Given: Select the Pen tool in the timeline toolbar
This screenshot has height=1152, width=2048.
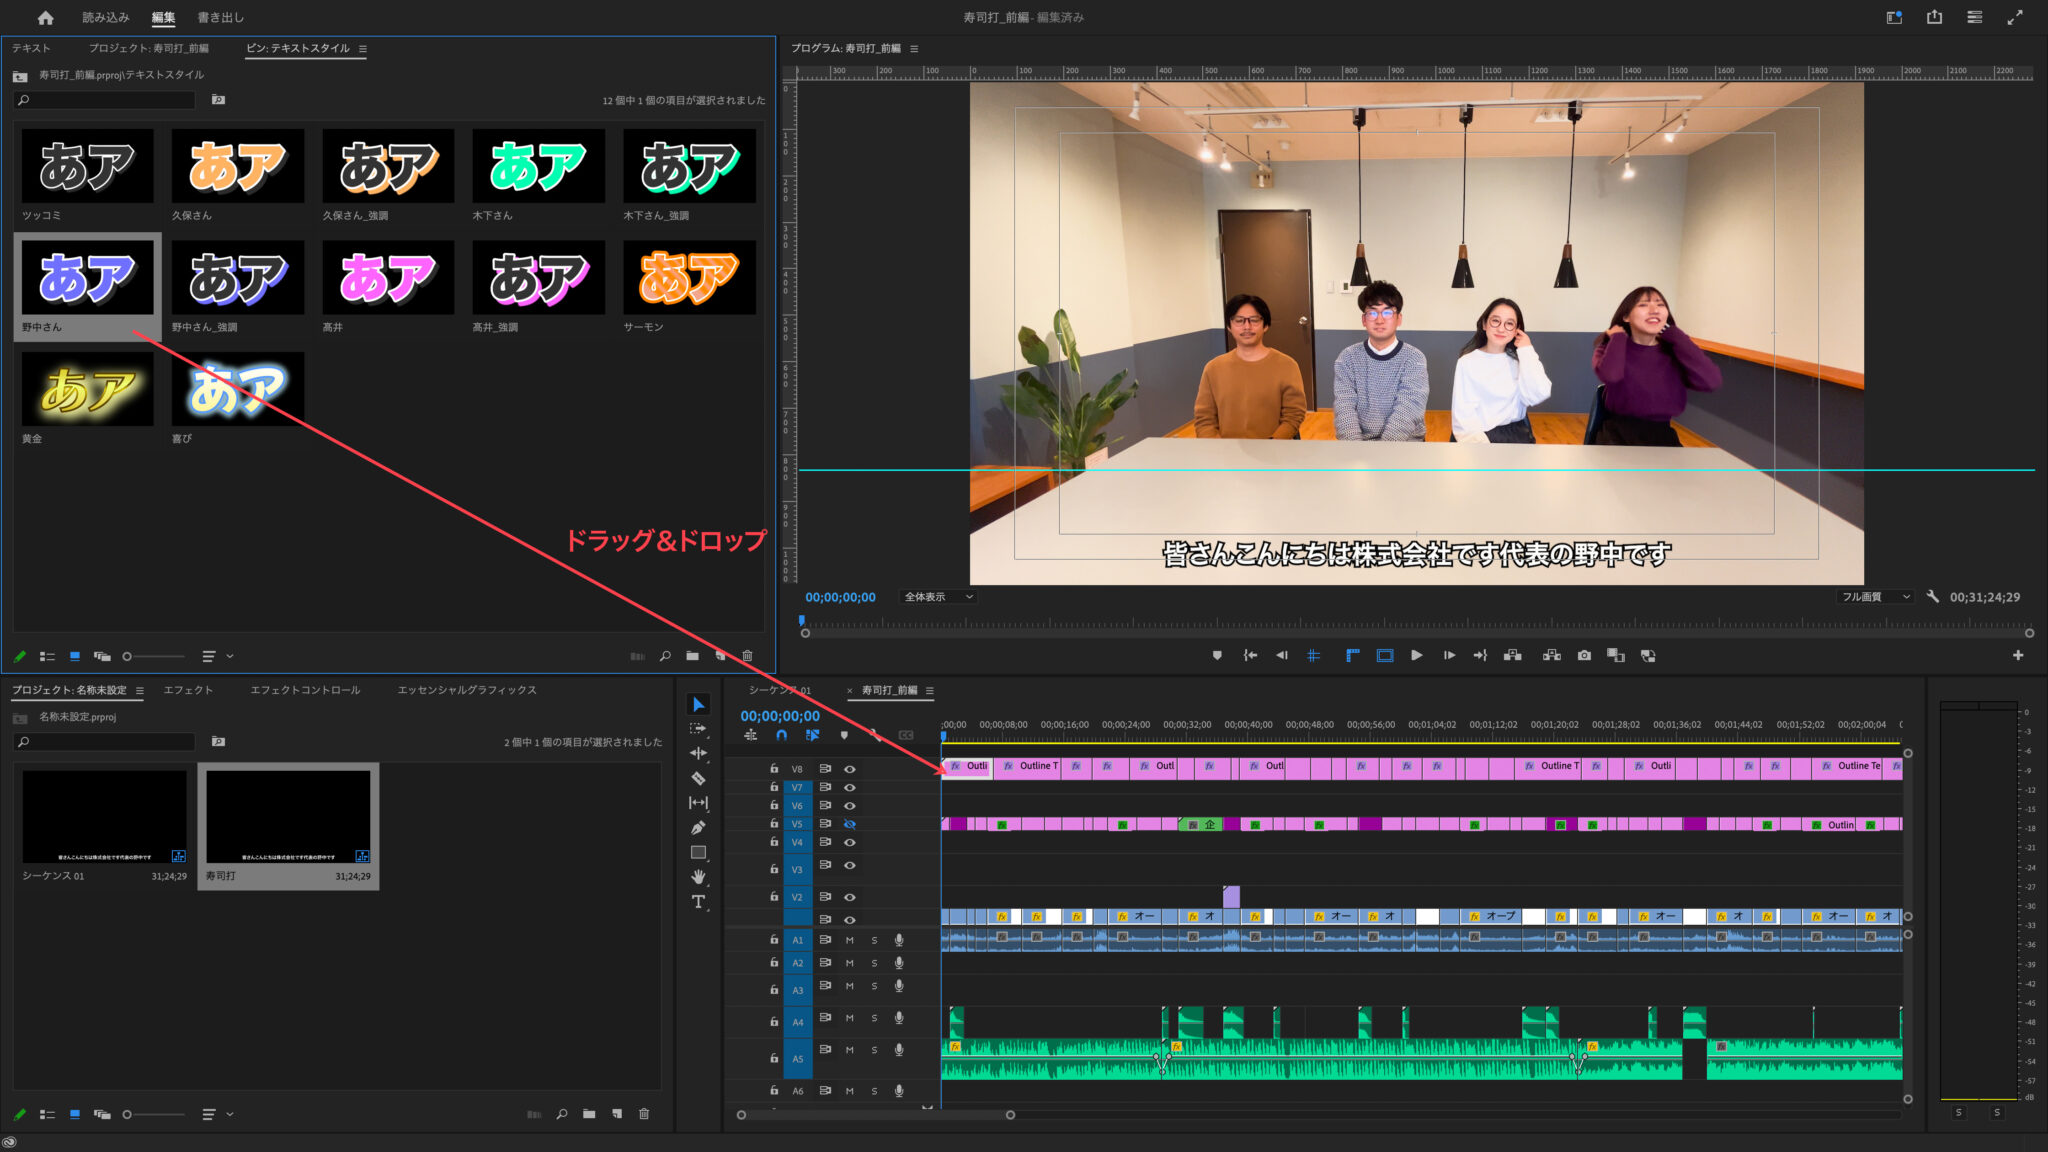Looking at the screenshot, I should [x=698, y=827].
